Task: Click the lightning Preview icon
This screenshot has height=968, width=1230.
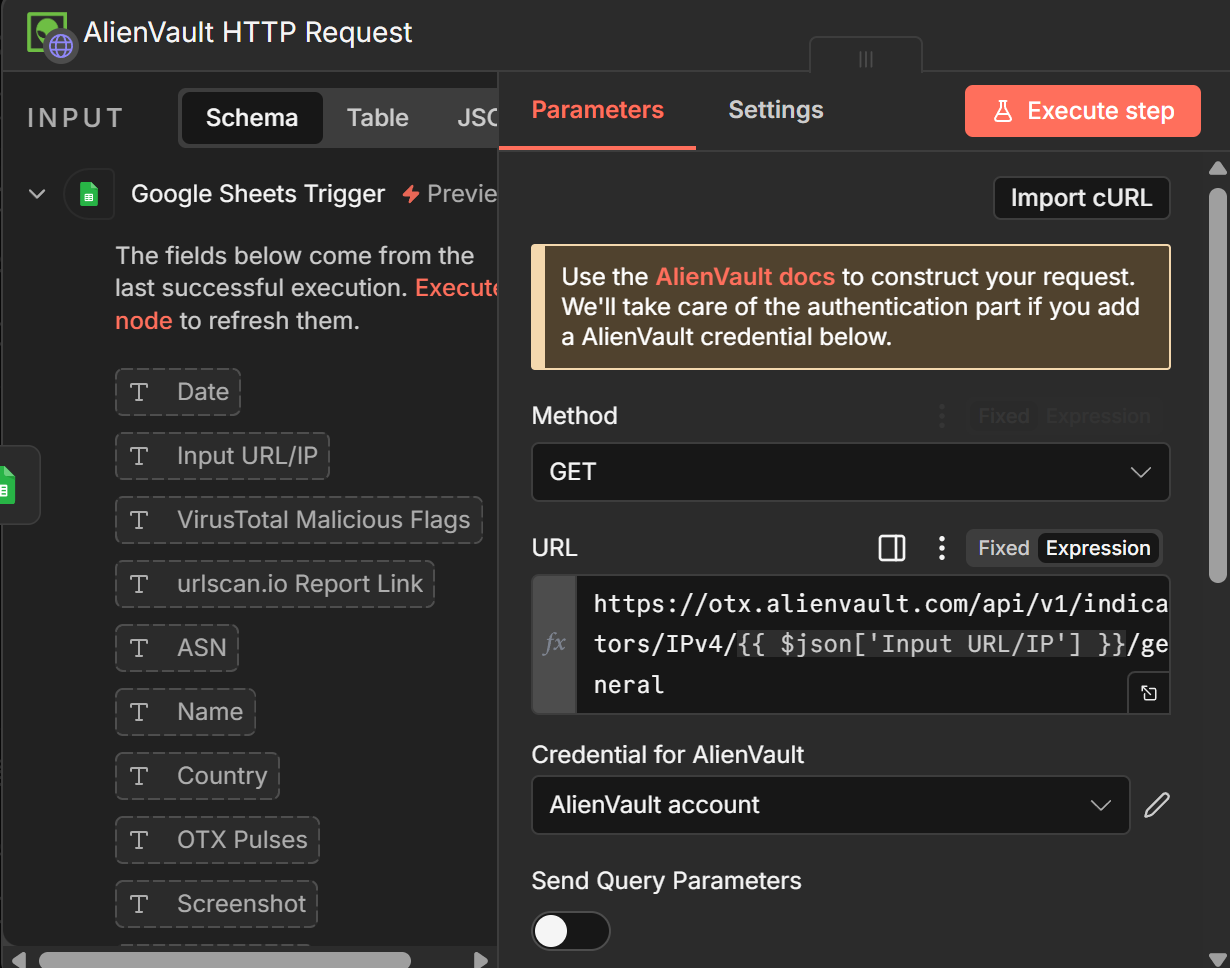Action: [x=410, y=194]
